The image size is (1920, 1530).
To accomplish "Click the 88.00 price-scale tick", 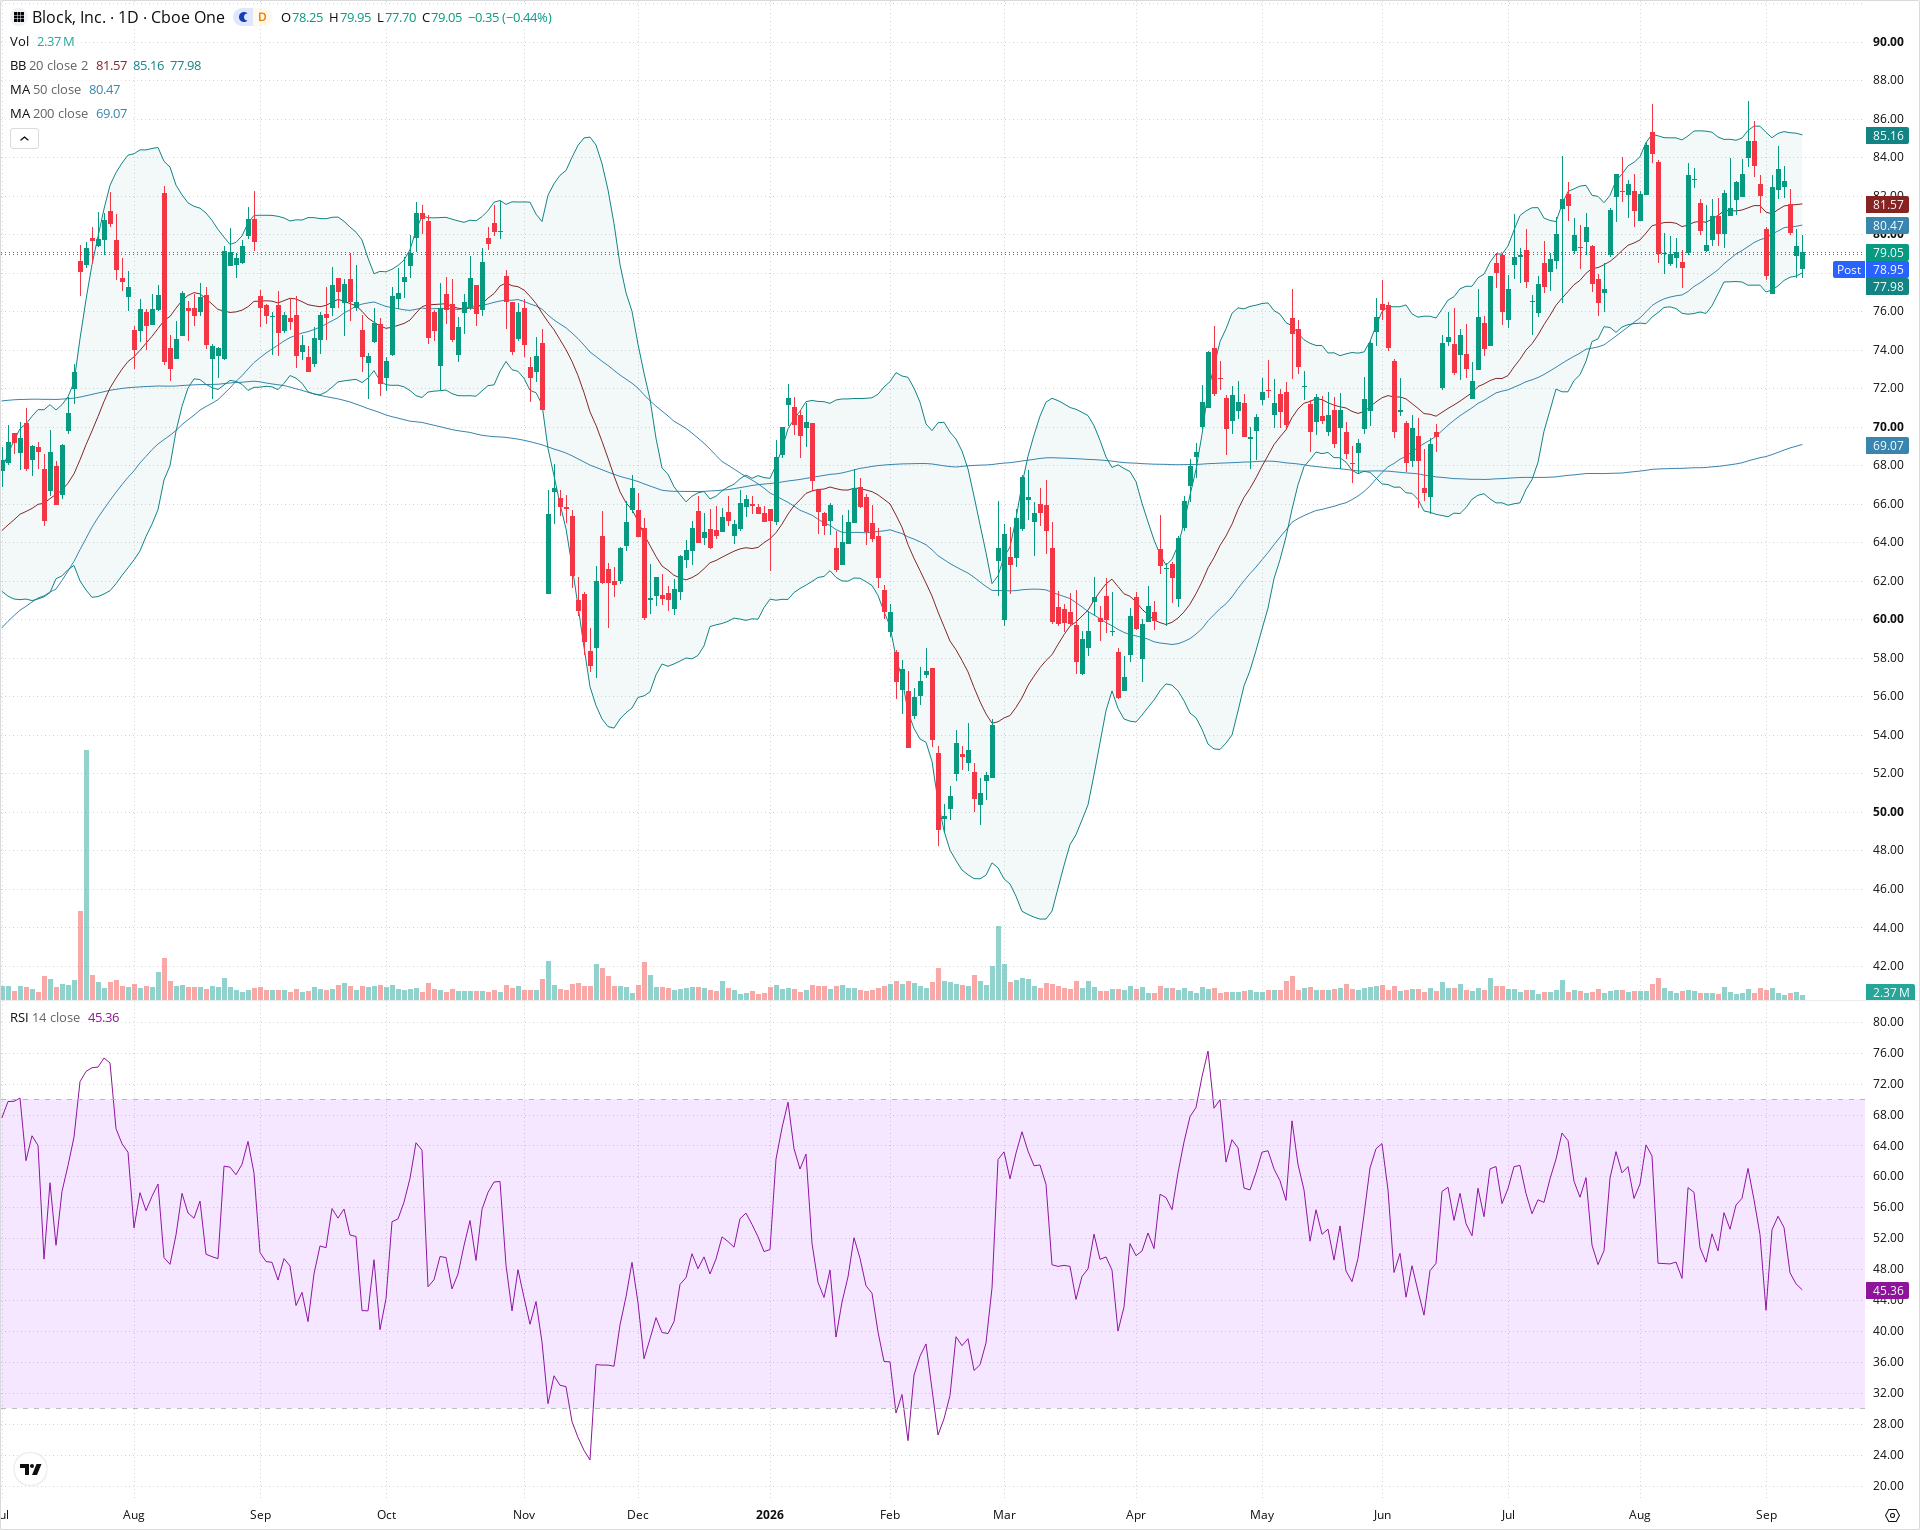I will (x=1888, y=80).
